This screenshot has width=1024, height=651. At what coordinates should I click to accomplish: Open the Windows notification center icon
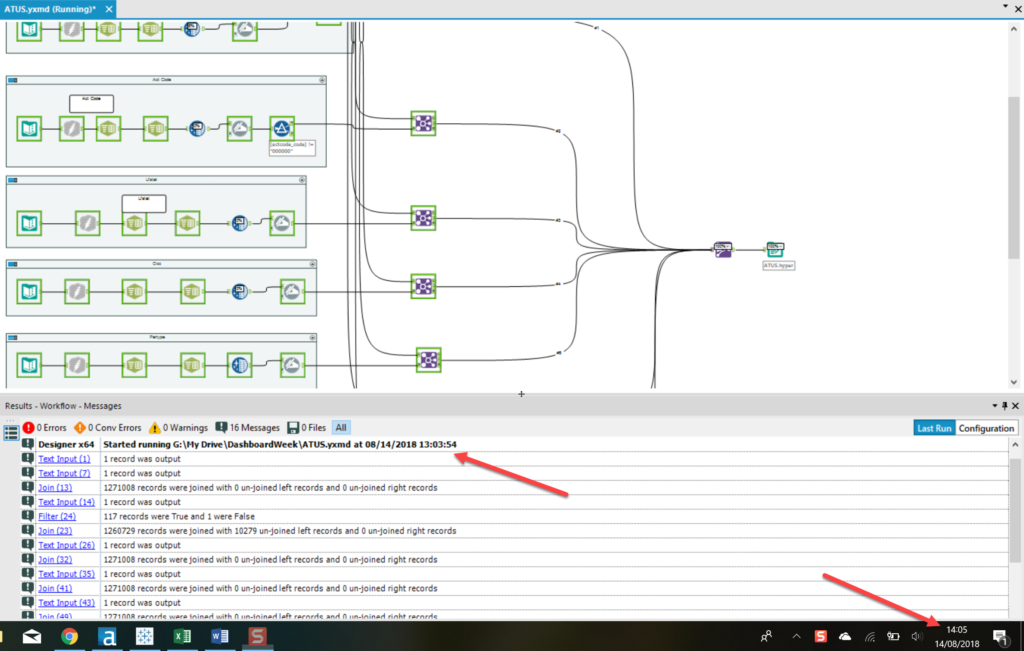point(1000,637)
